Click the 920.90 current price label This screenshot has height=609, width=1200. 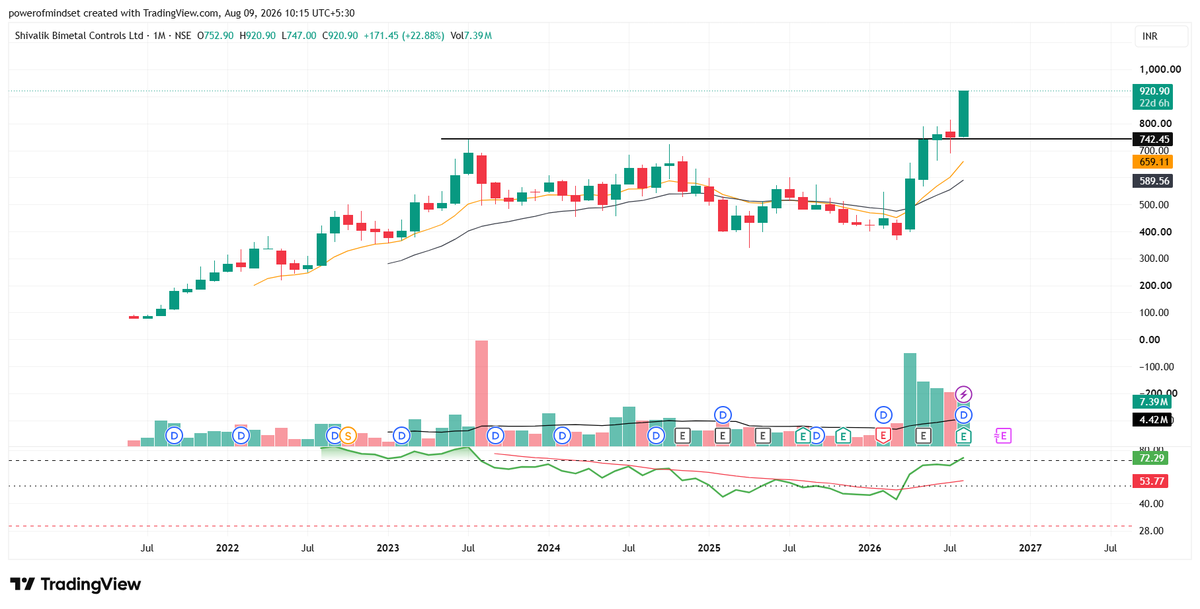click(x=1154, y=90)
